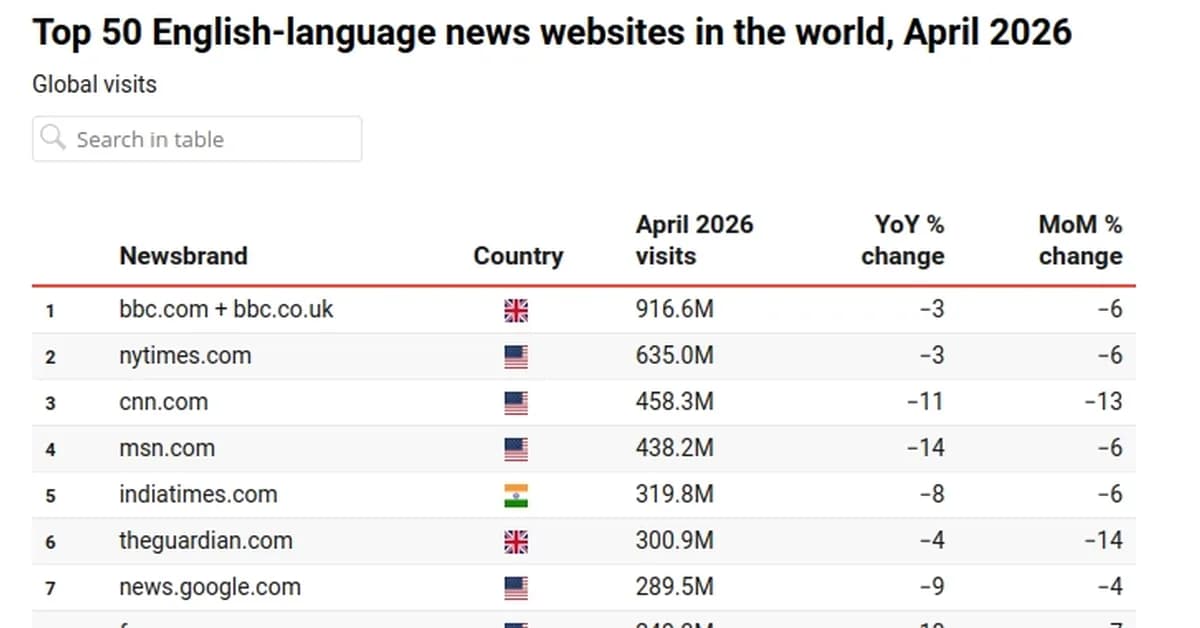Sort by YoY % change header

click(902, 240)
